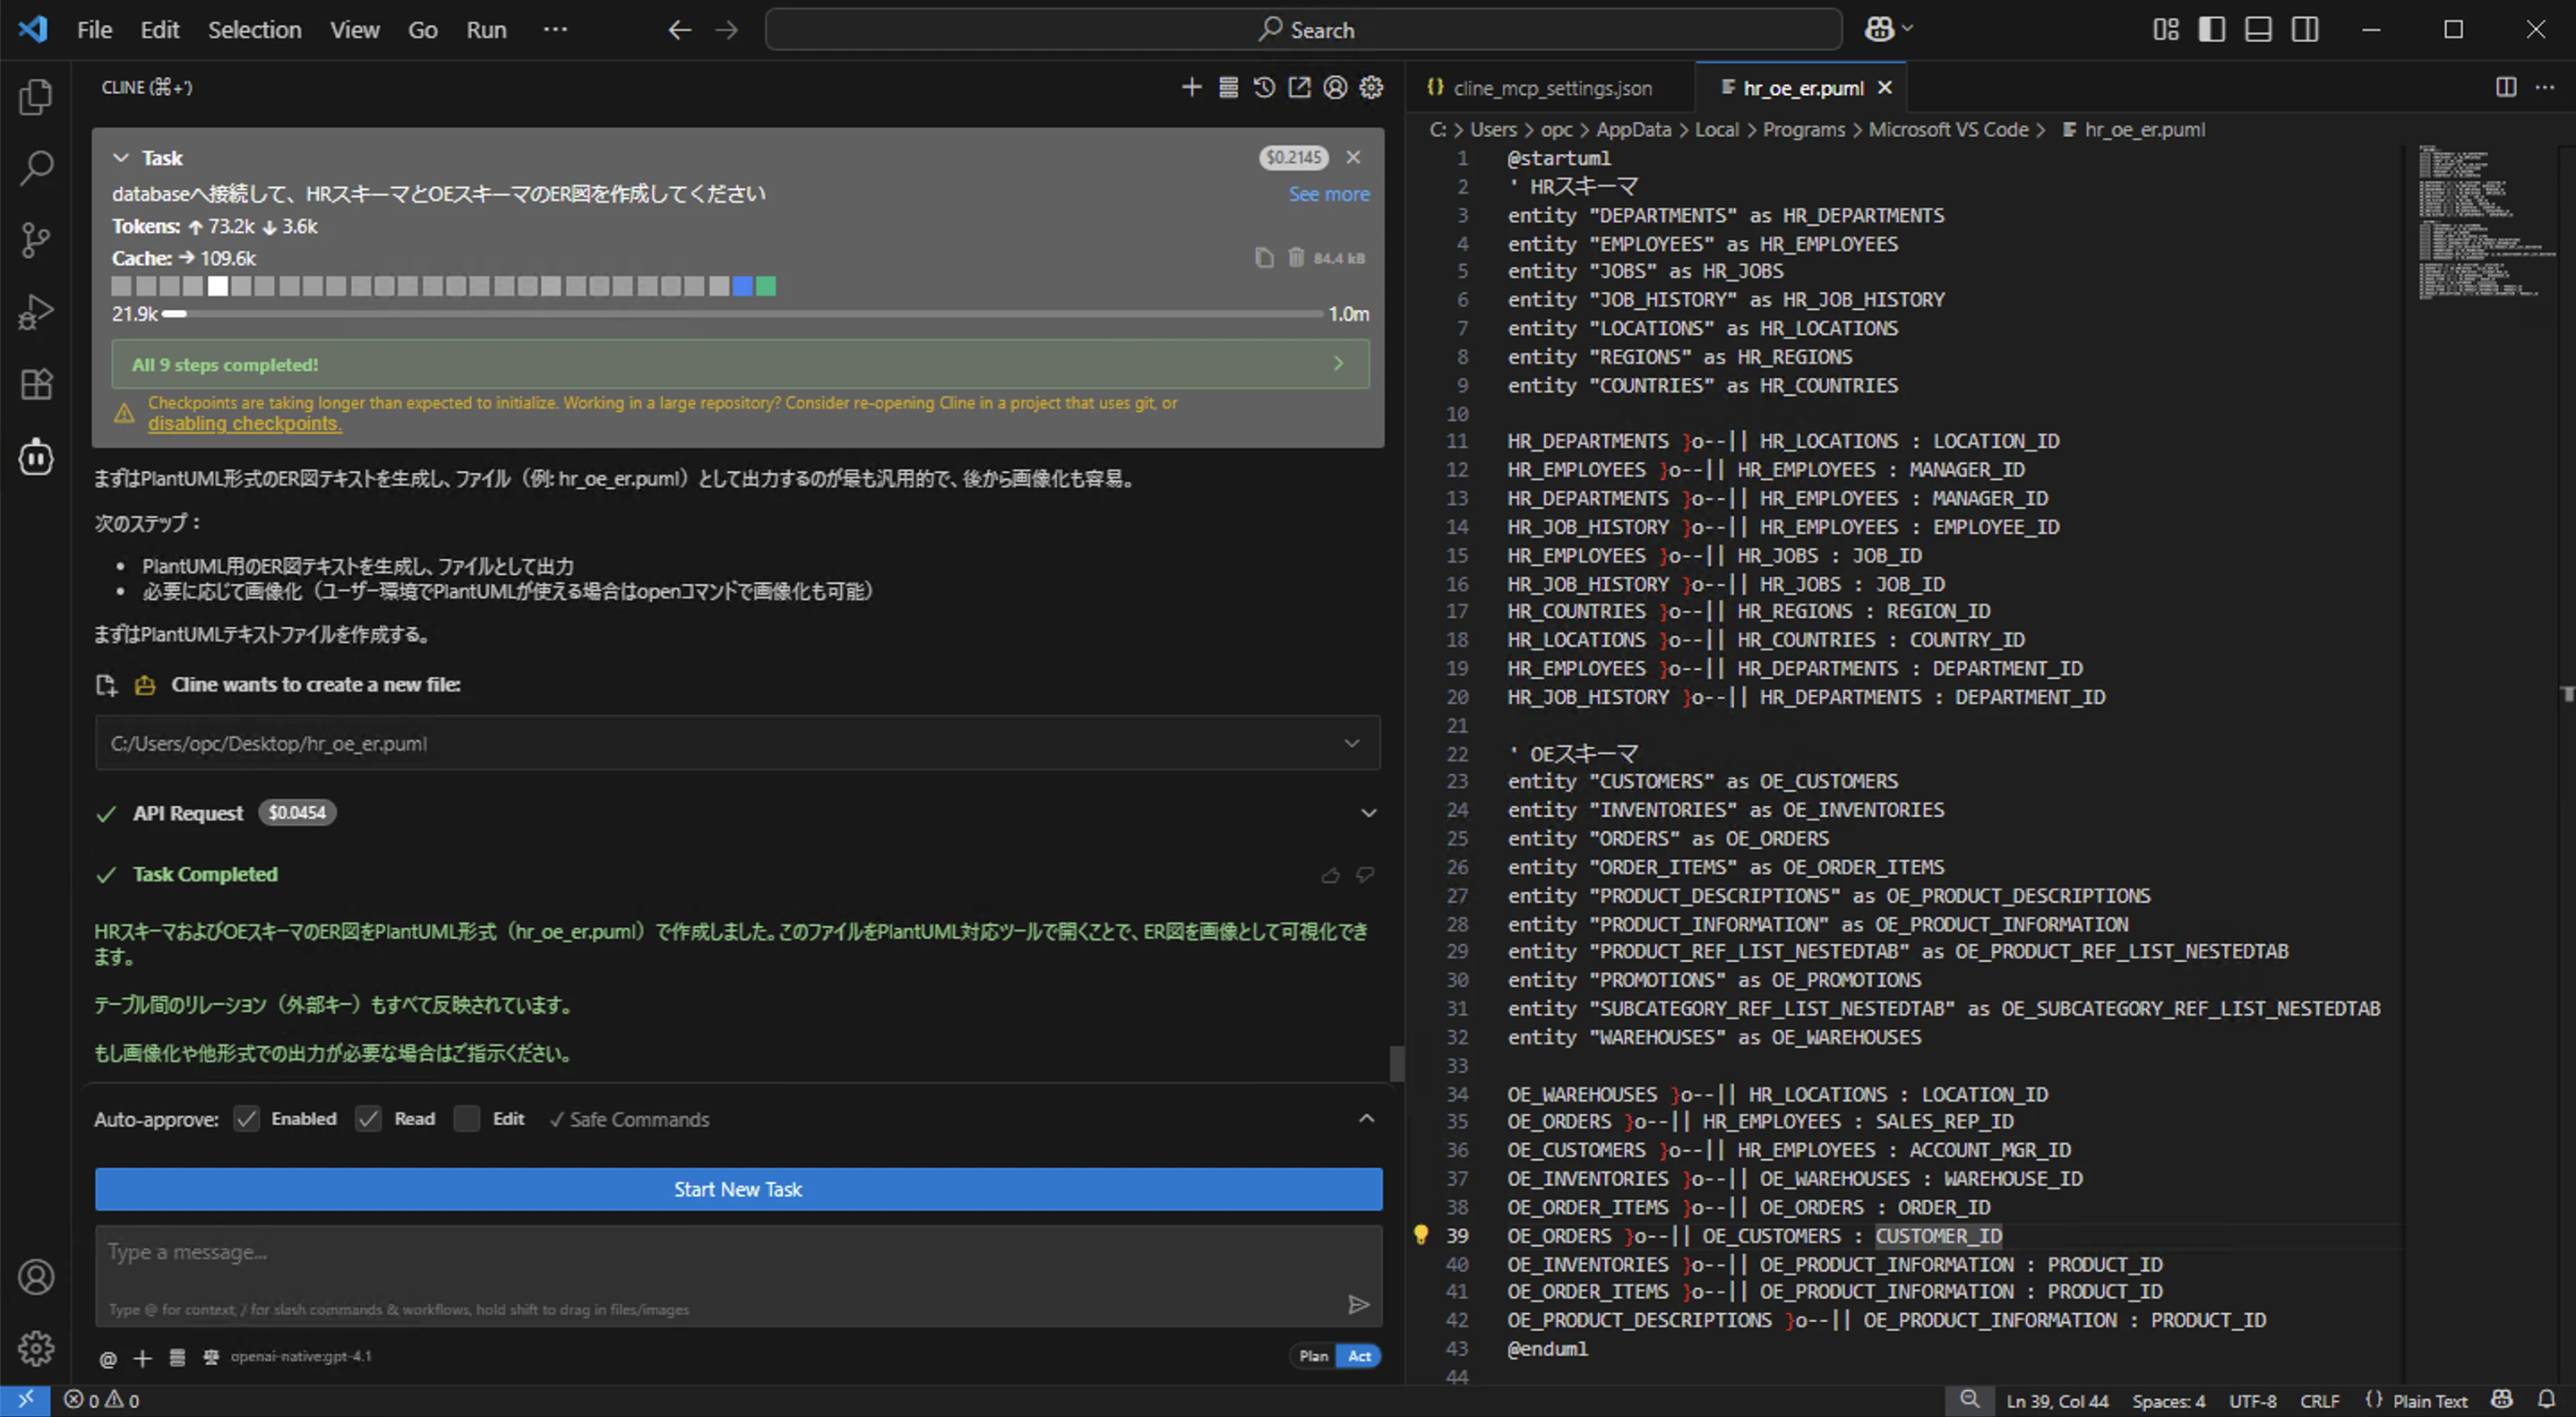Expand hr_oe_er.puml new file path box
2576x1417 pixels.
coord(738,743)
